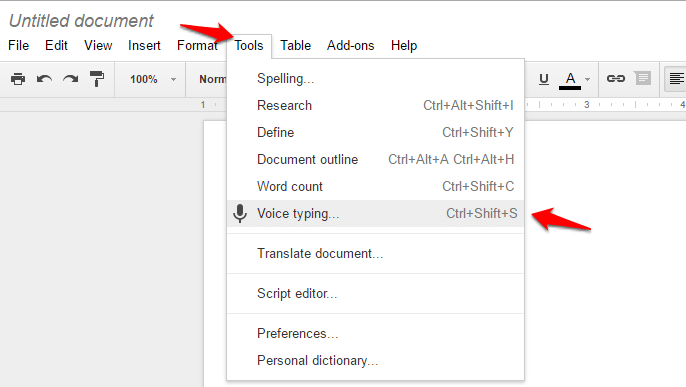Click the microphone icon beside Voice typing
The image size is (686, 387).
pos(240,213)
